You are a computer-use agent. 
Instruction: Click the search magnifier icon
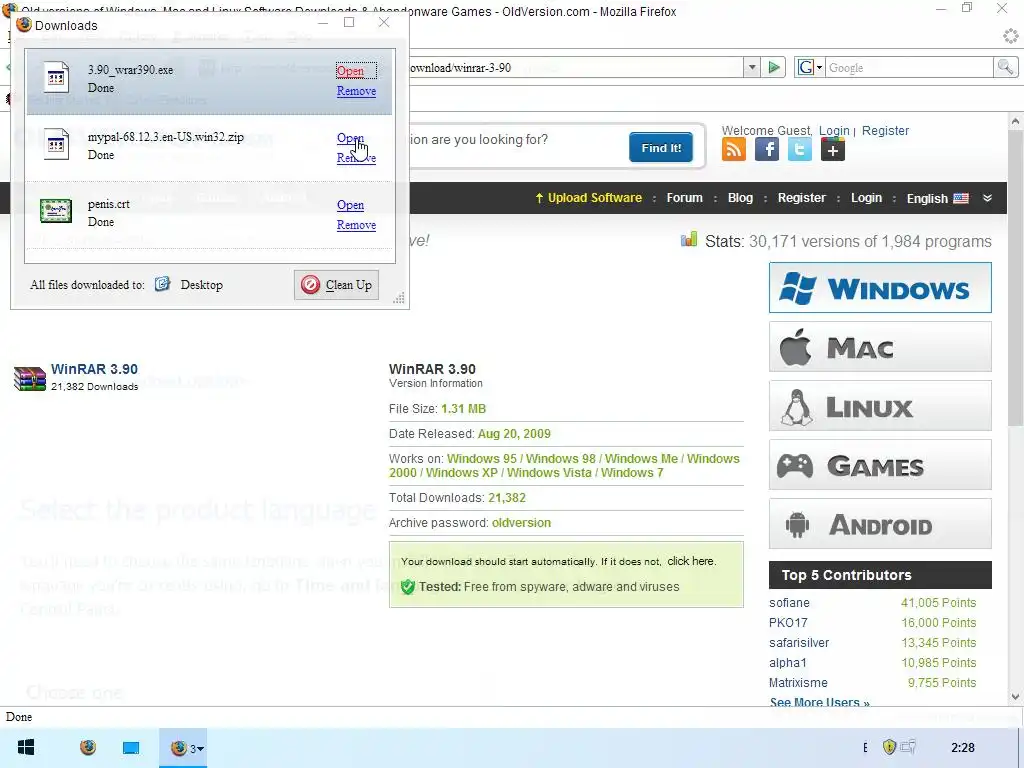click(1004, 67)
